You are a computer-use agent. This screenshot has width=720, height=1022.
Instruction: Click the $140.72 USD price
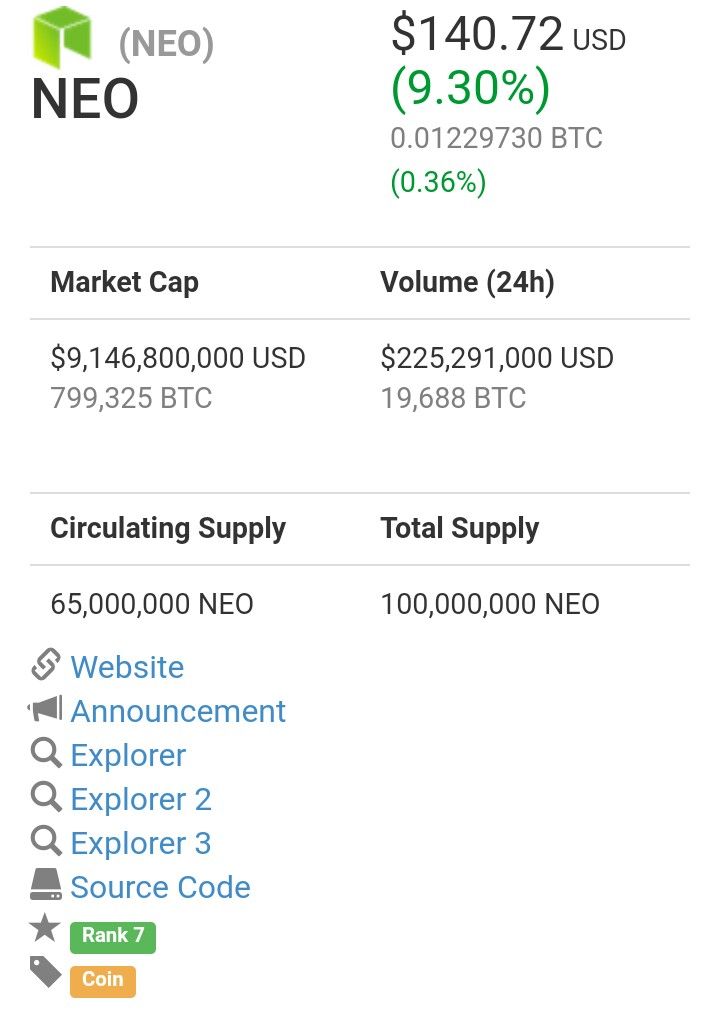[x=508, y=34]
